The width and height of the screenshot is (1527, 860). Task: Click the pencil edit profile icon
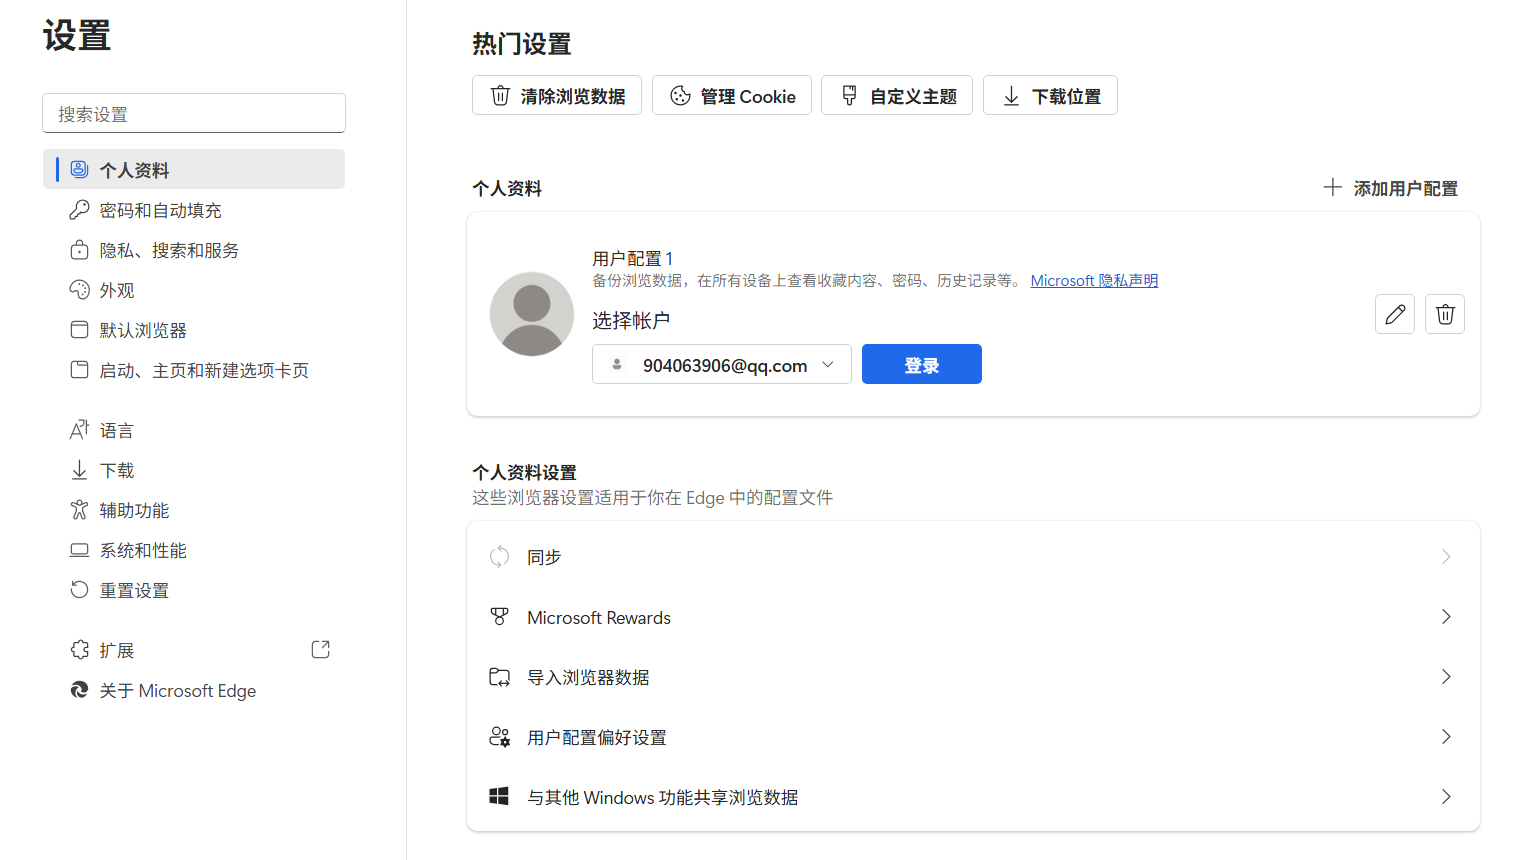pyautogui.click(x=1394, y=314)
